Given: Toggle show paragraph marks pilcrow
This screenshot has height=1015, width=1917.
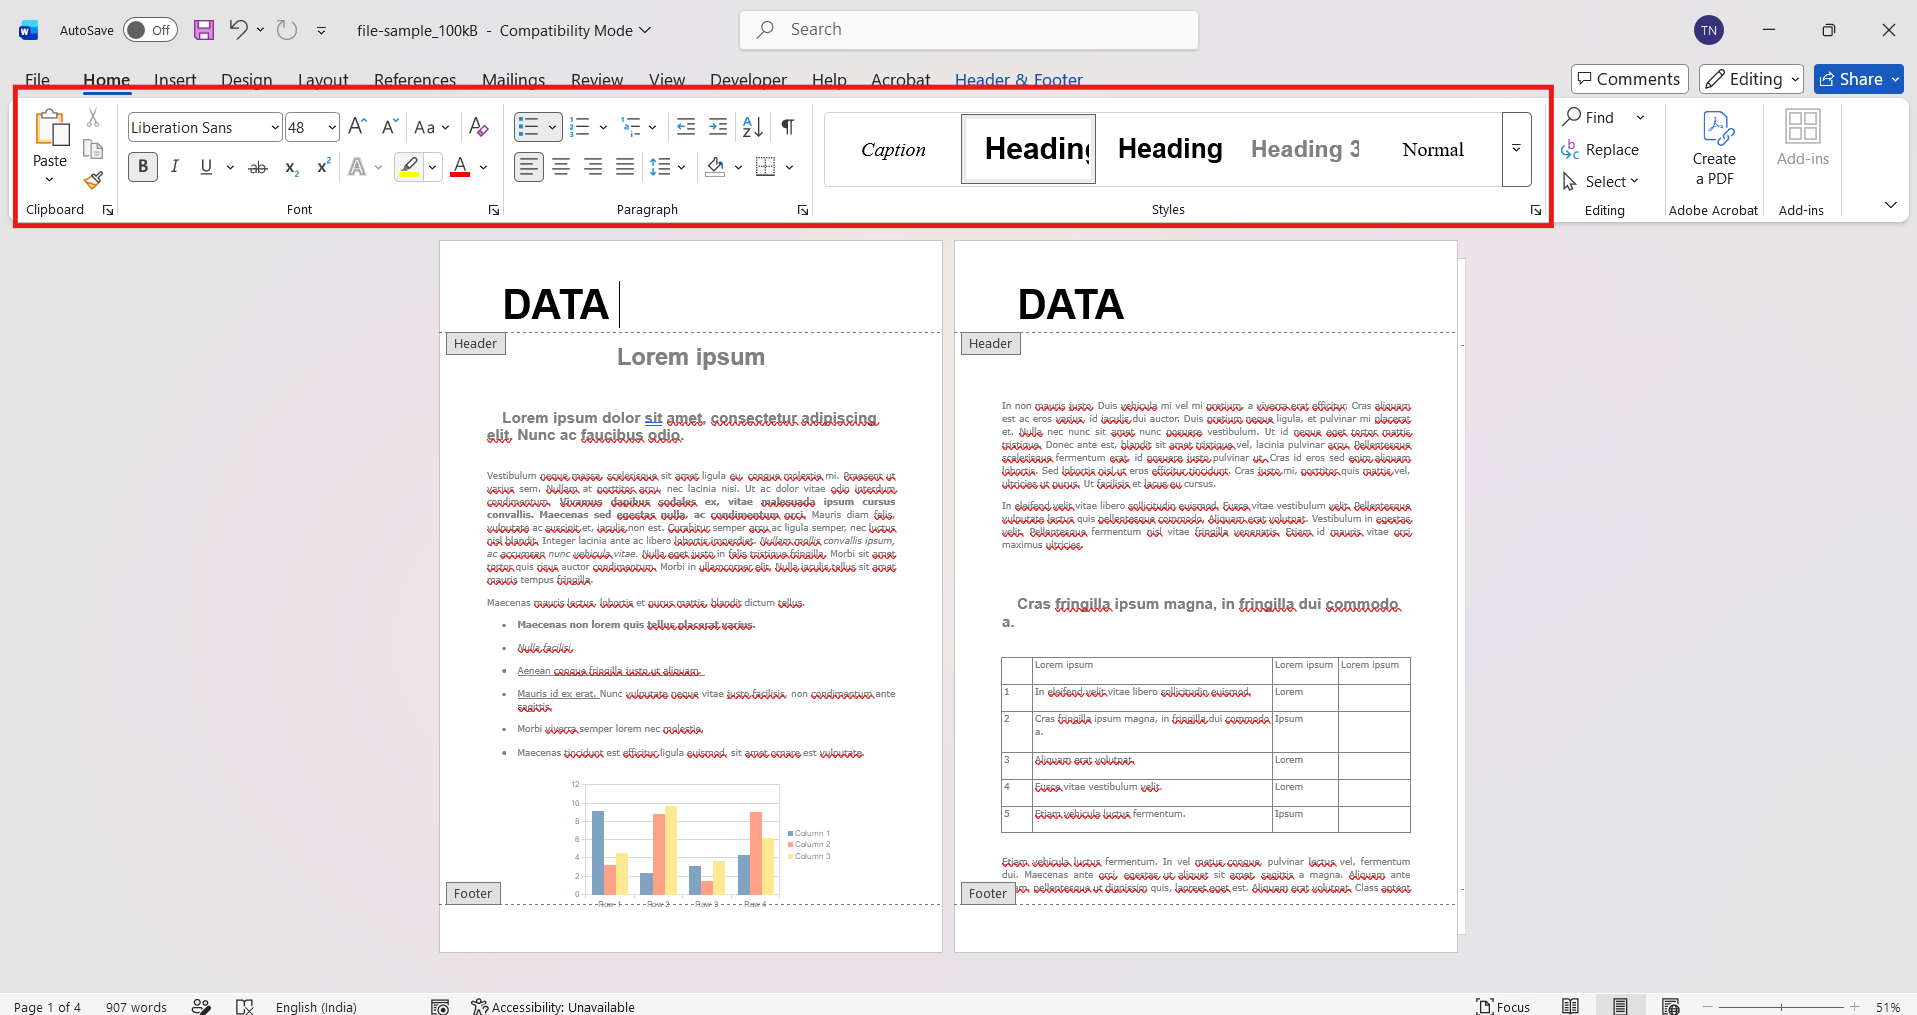Looking at the screenshot, I should (788, 127).
